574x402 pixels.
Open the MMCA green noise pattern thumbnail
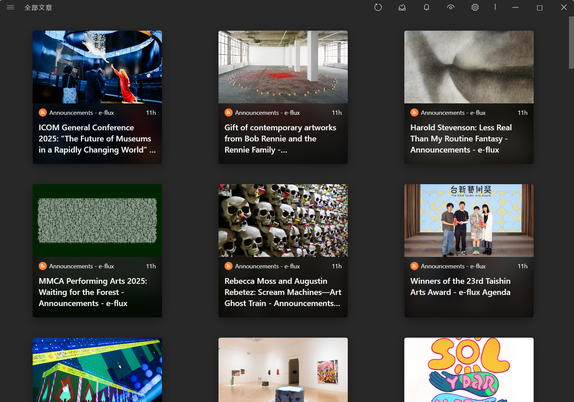point(97,220)
